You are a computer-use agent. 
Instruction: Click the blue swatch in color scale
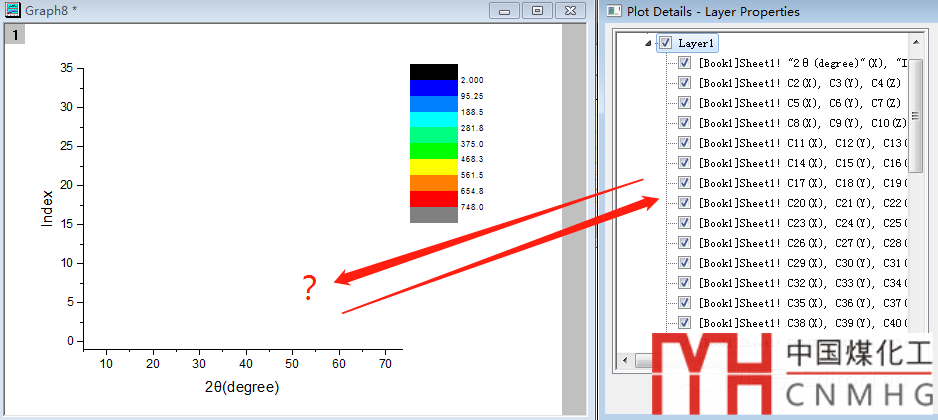click(433, 88)
